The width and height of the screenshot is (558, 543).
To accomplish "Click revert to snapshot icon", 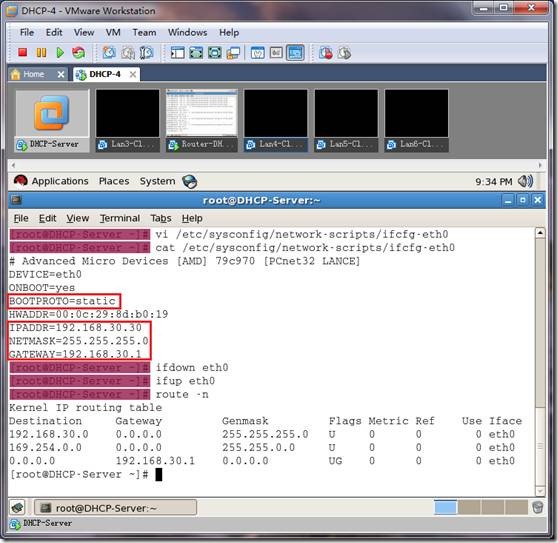I will 128,53.
